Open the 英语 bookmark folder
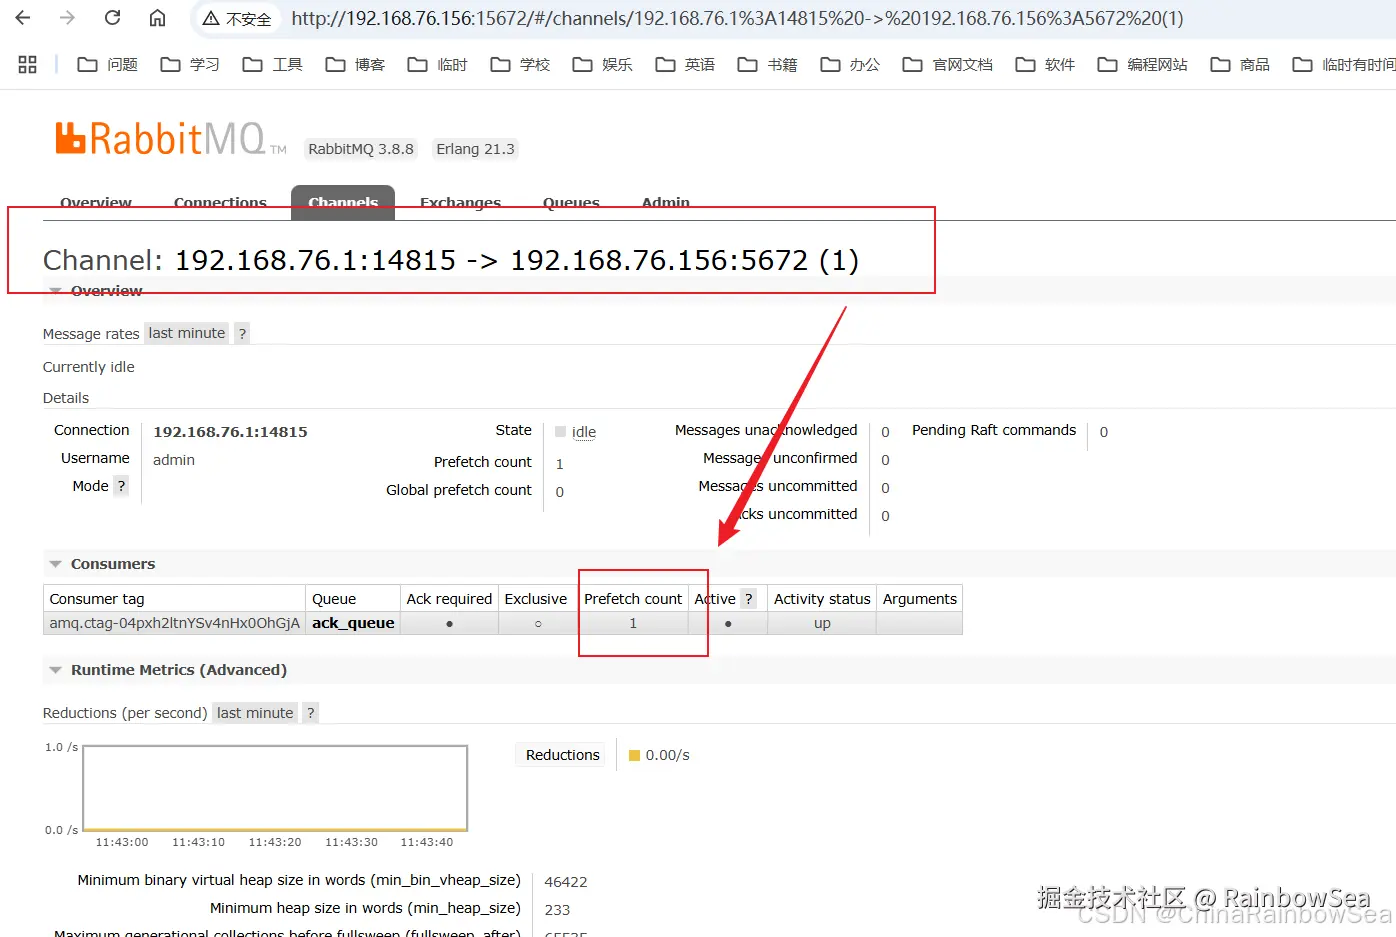The width and height of the screenshot is (1396, 937). click(x=685, y=64)
